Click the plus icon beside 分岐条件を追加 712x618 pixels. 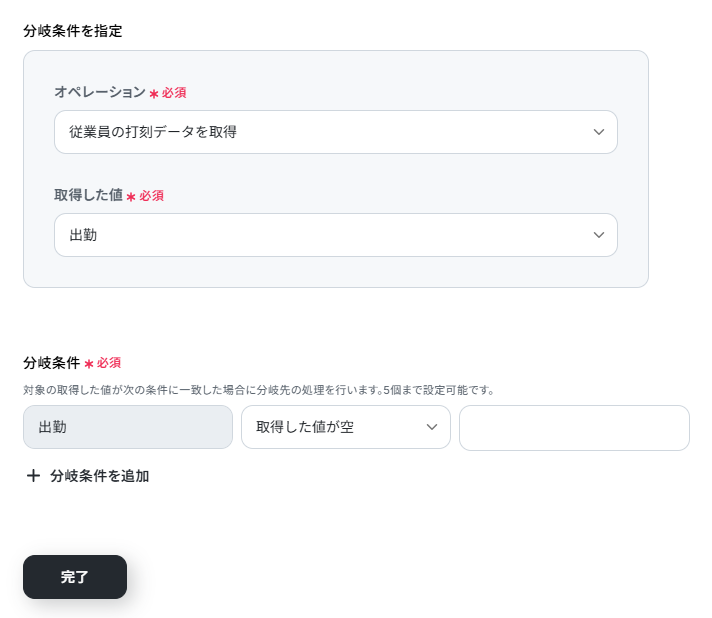33,476
